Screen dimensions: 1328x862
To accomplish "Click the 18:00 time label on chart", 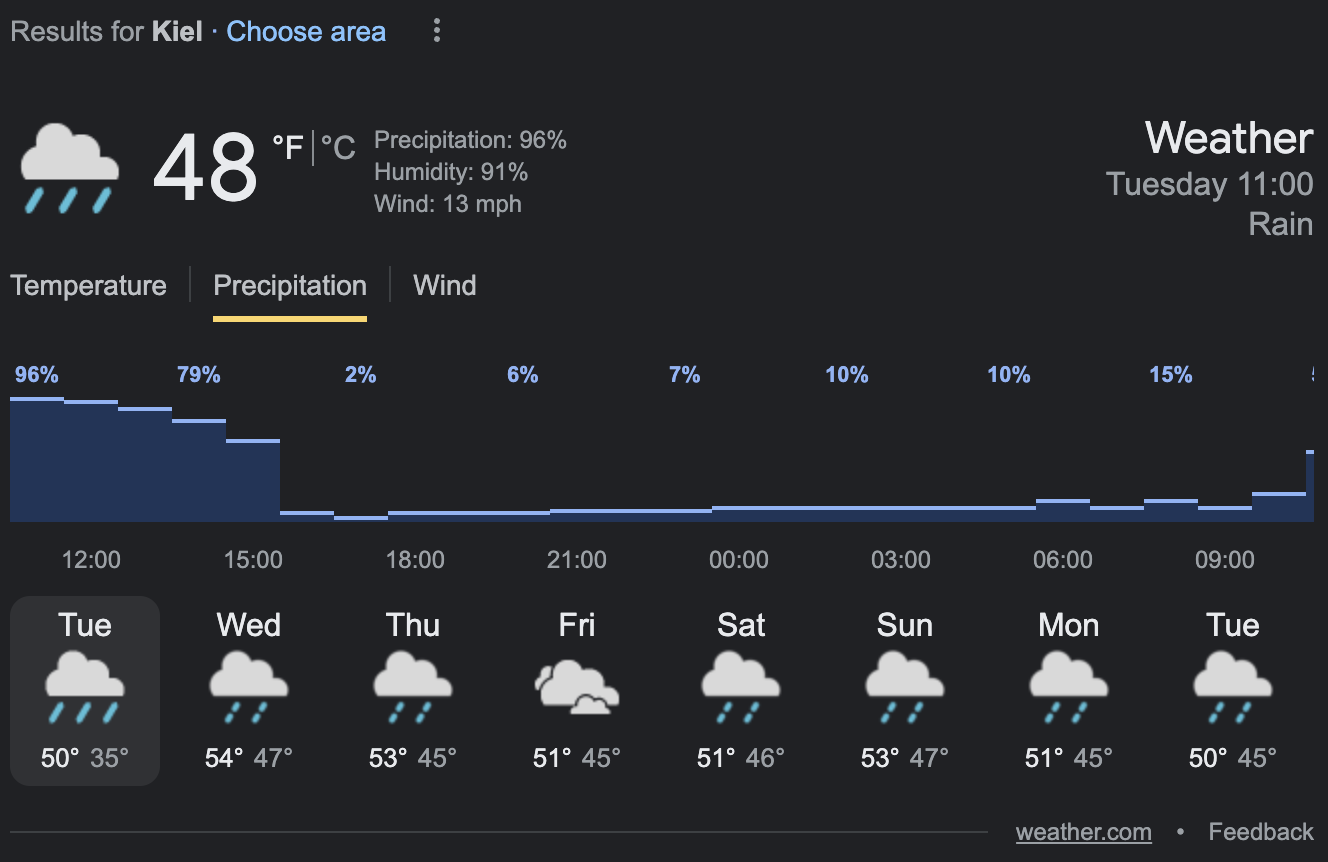I will pos(415,560).
